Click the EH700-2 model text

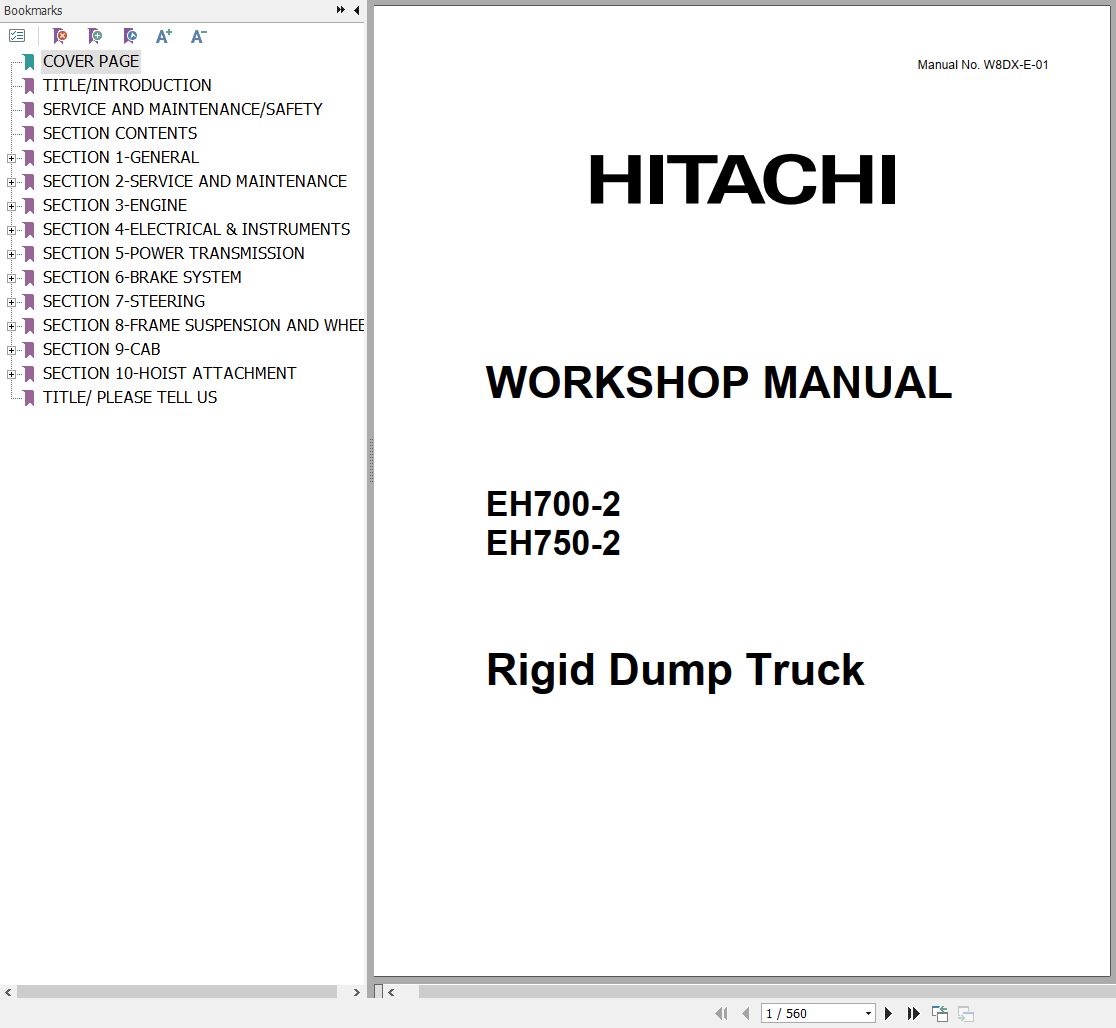pyautogui.click(x=553, y=504)
